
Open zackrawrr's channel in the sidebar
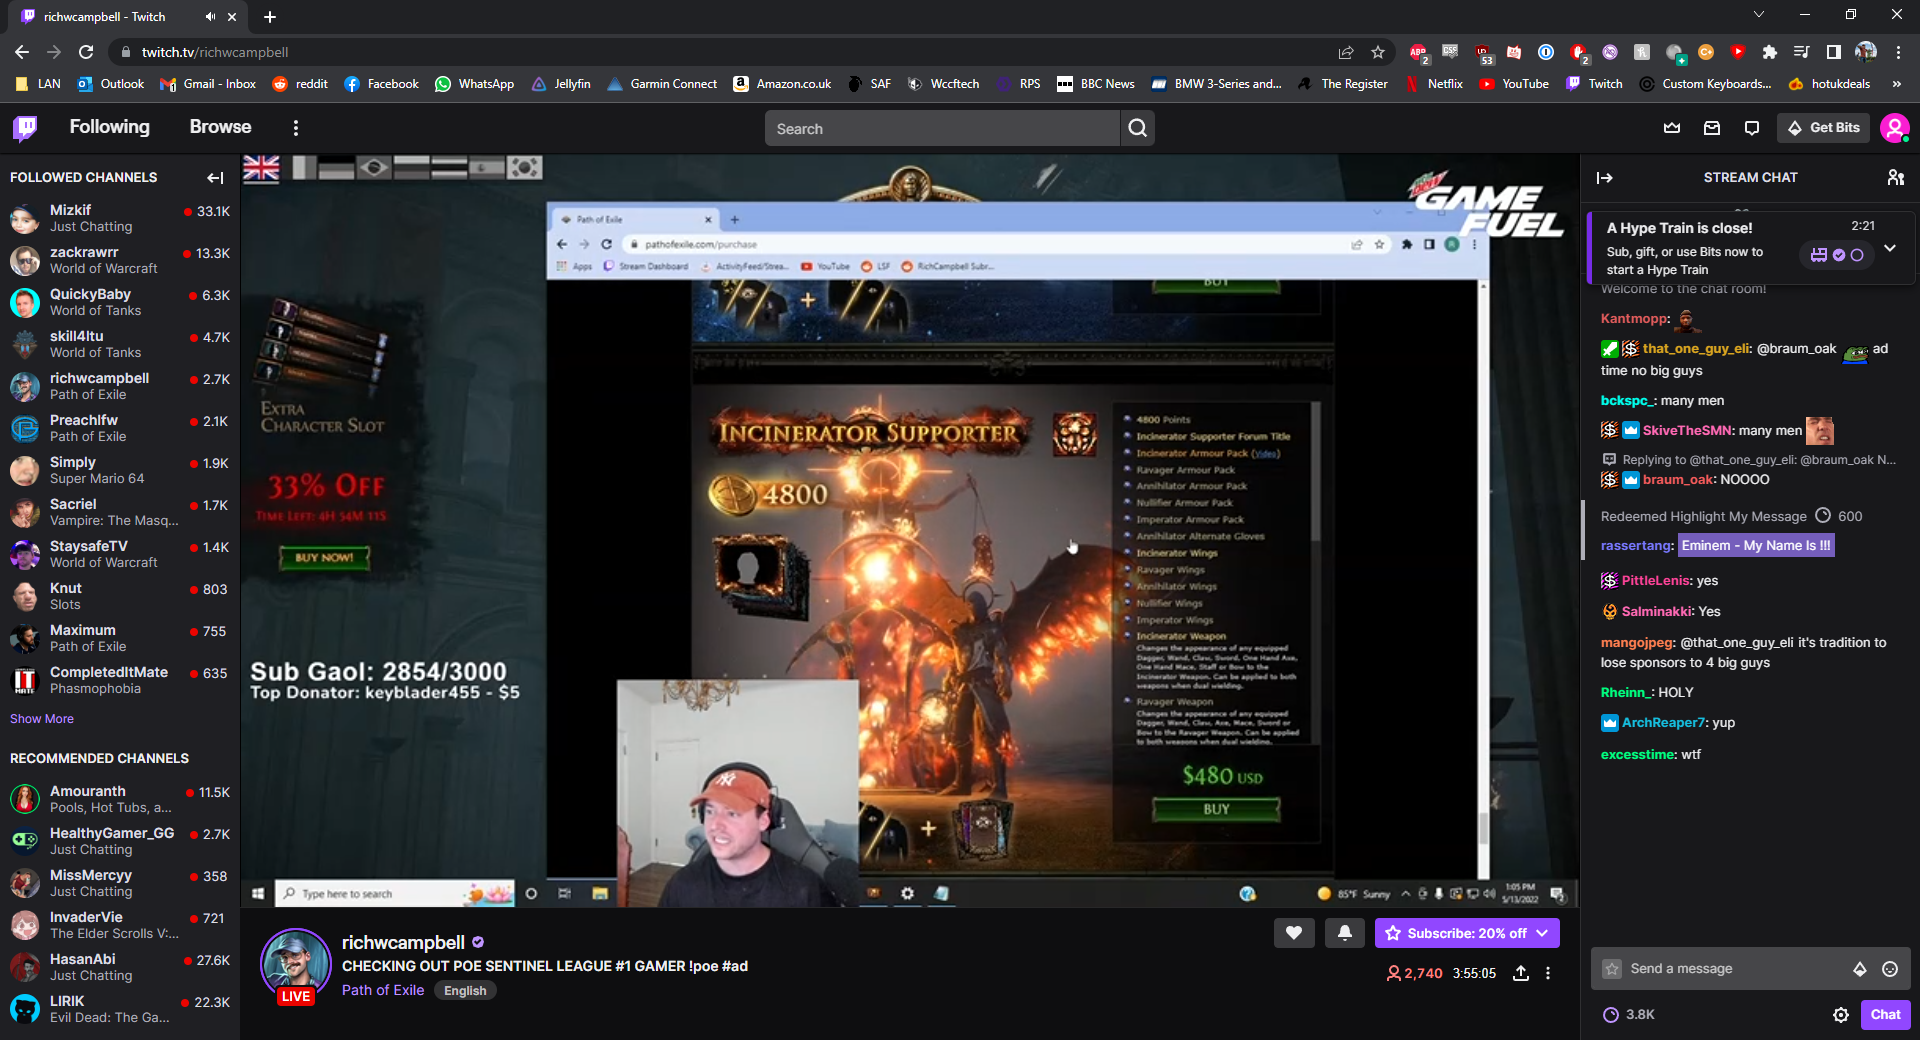(120, 260)
